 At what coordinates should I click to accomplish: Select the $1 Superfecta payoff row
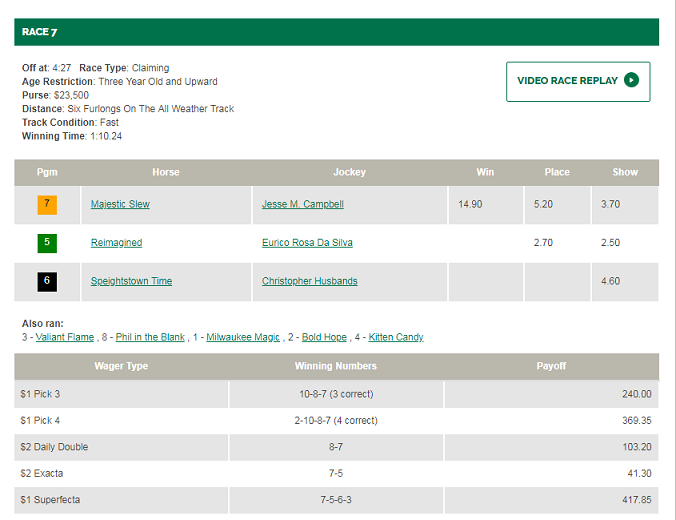coord(336,499)
